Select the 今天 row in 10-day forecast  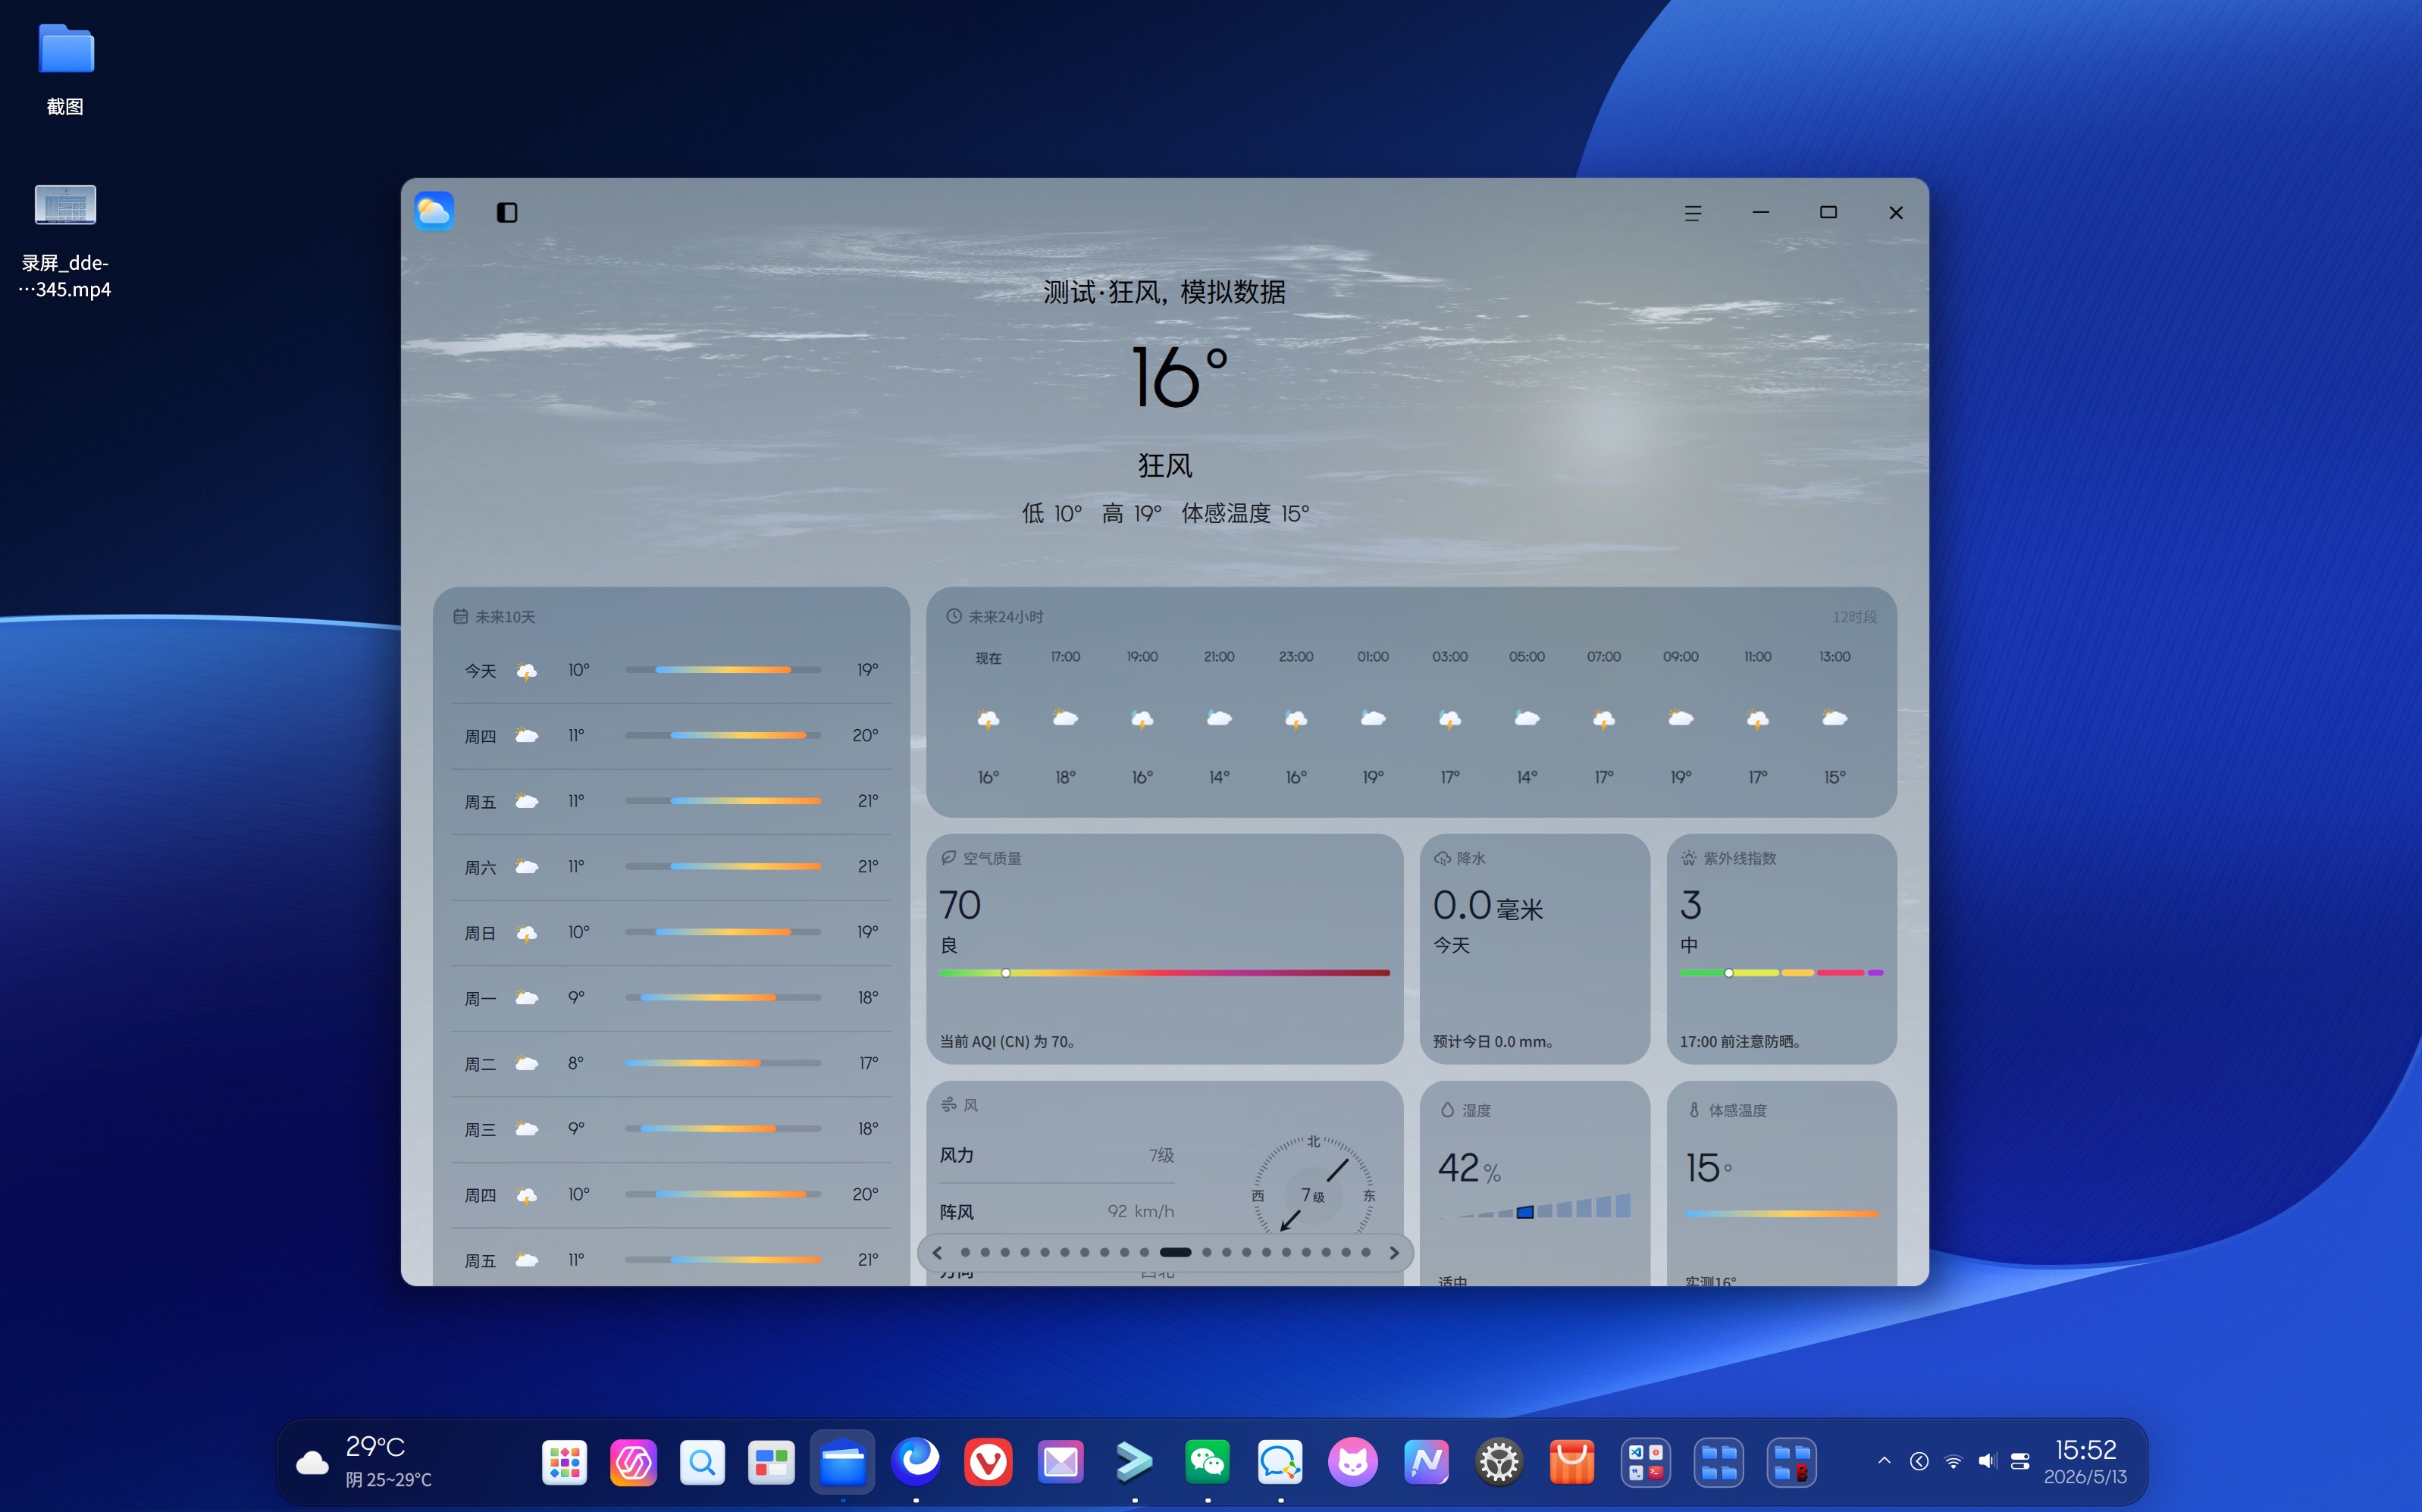pyautogui.click(x=671, y=670)
